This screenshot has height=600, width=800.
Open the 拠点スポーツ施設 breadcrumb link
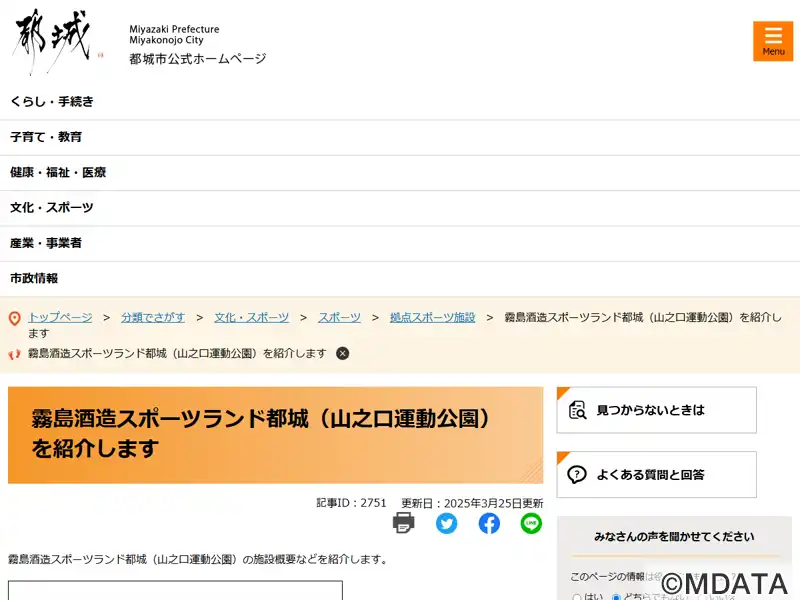click(x=433, y=317)
